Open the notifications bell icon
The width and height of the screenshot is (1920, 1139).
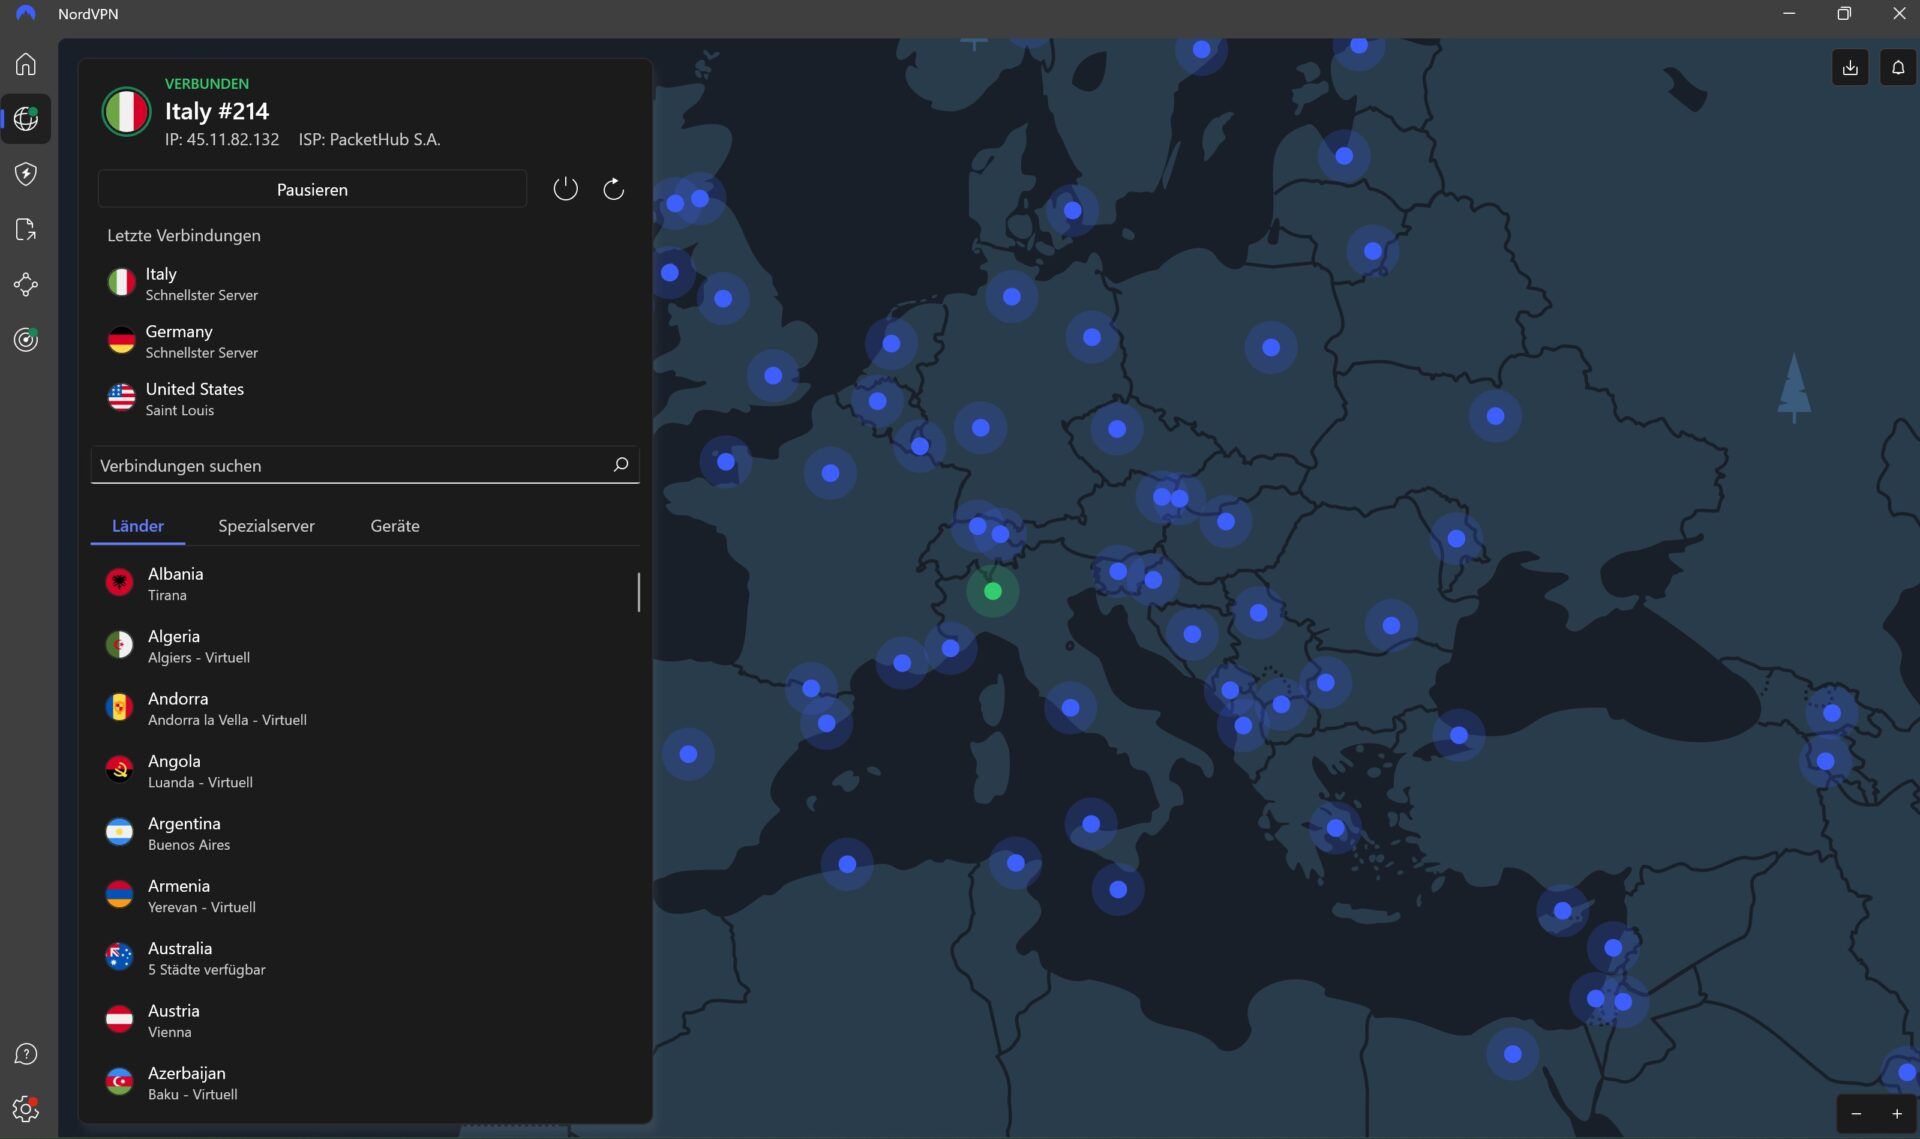point(1898,68)
